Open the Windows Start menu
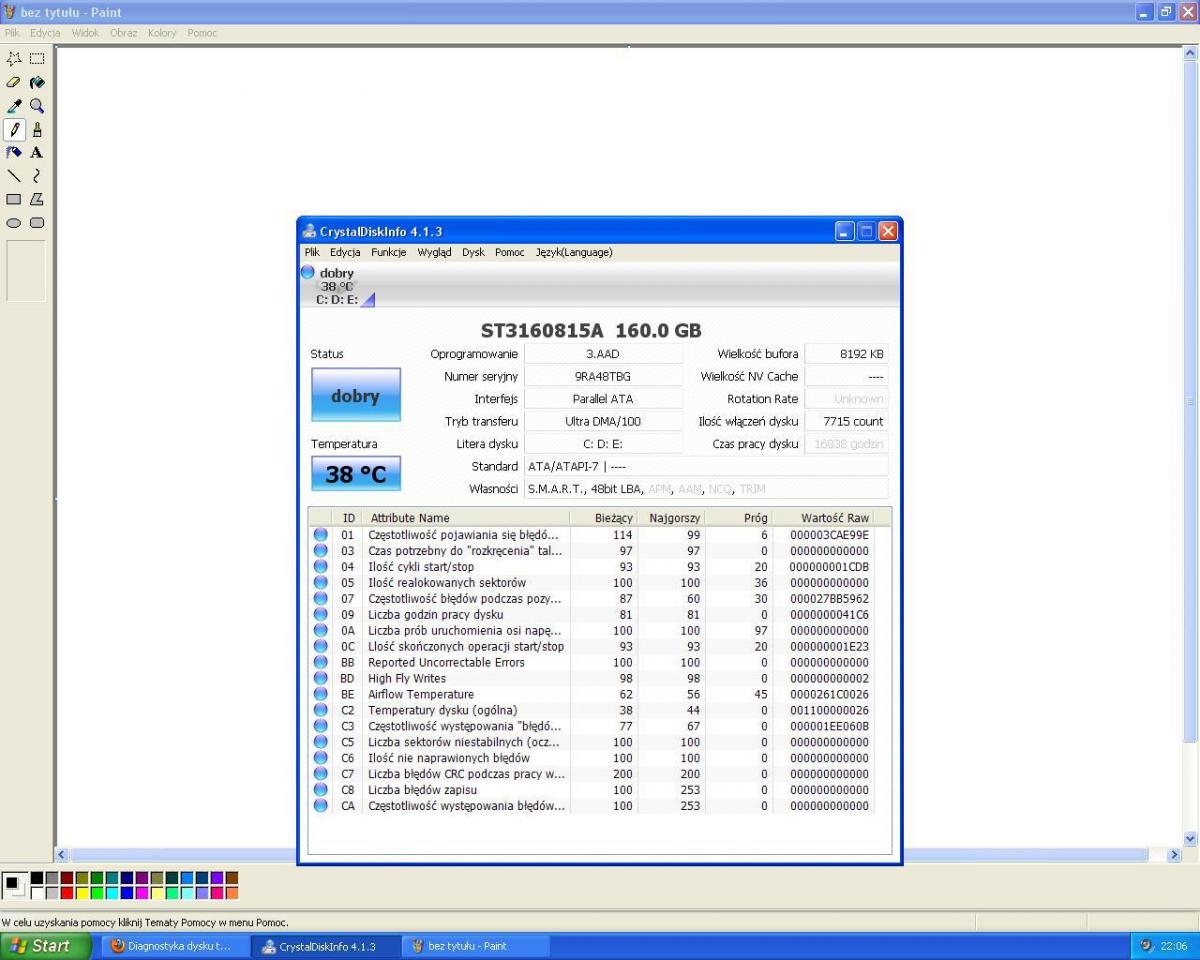 [x=46, y=945]
